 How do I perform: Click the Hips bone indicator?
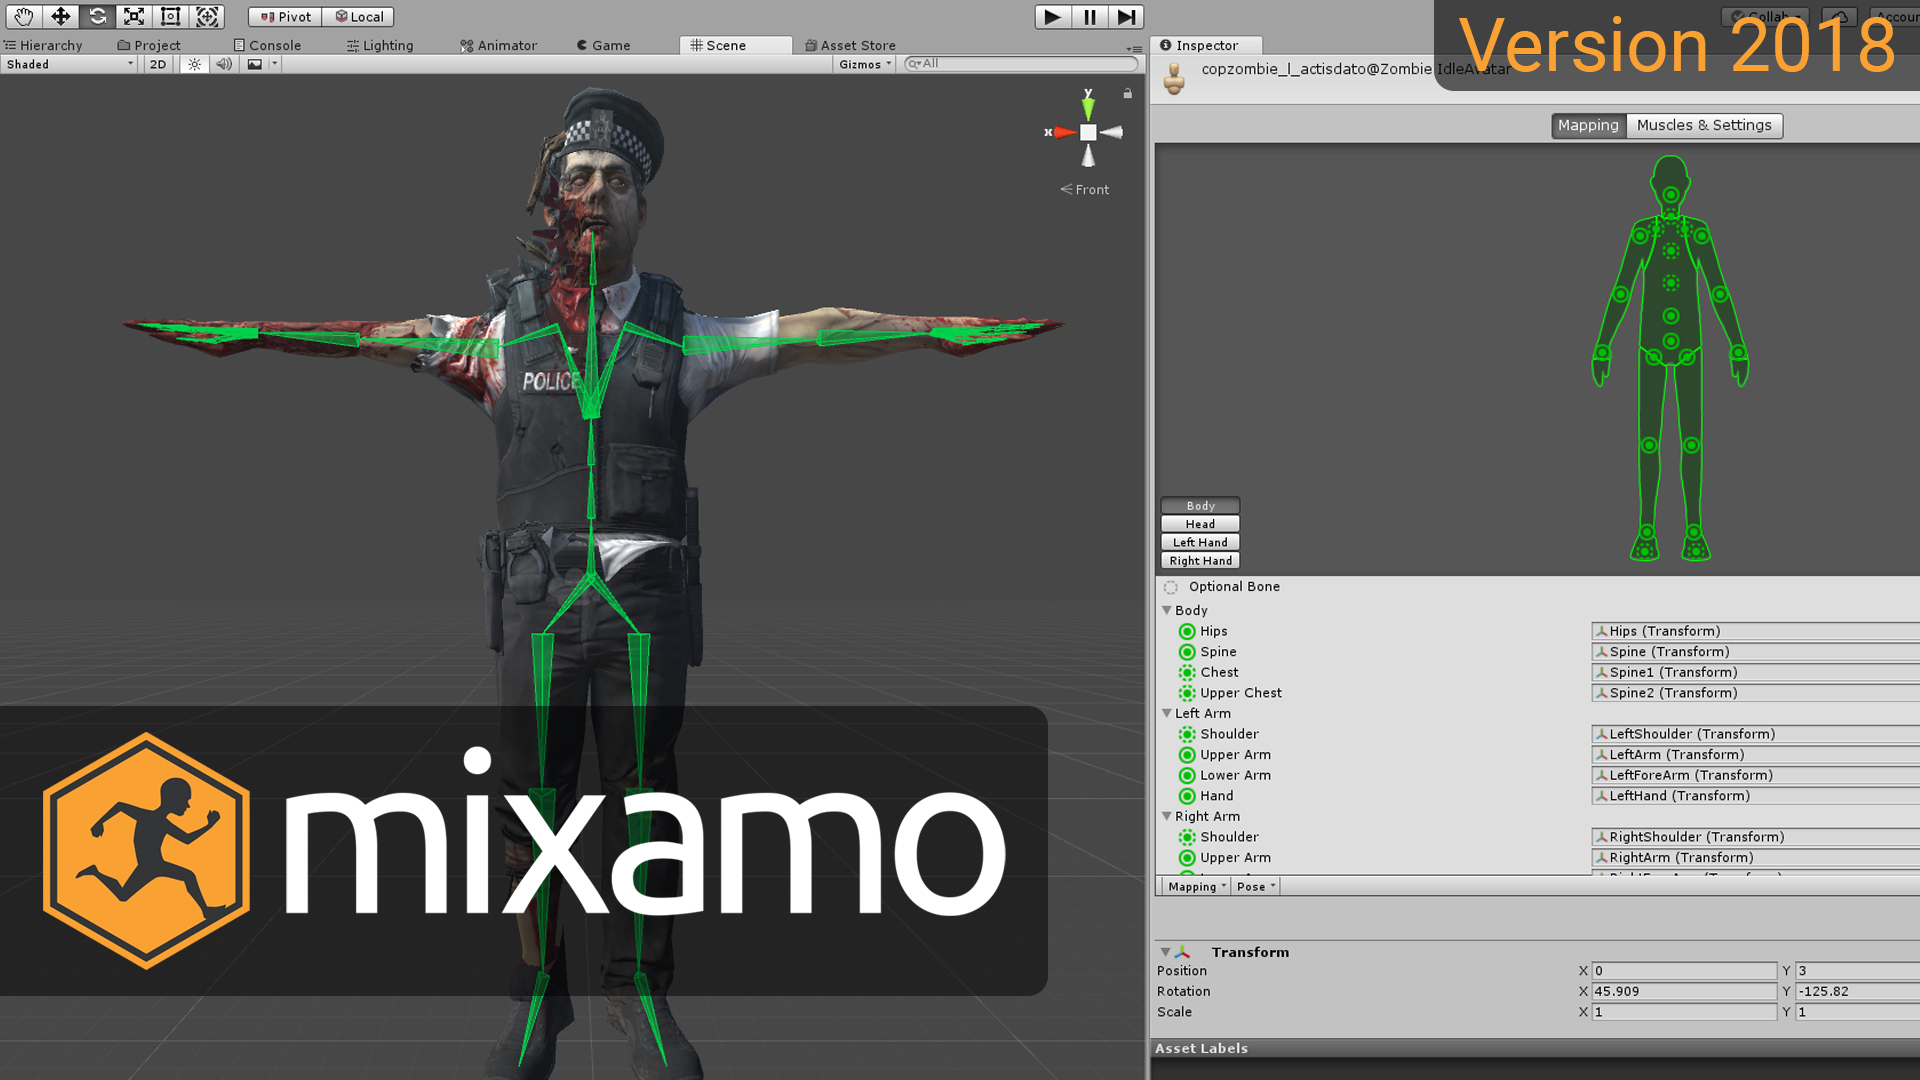pyautogui.click(x=1187, y=631)
